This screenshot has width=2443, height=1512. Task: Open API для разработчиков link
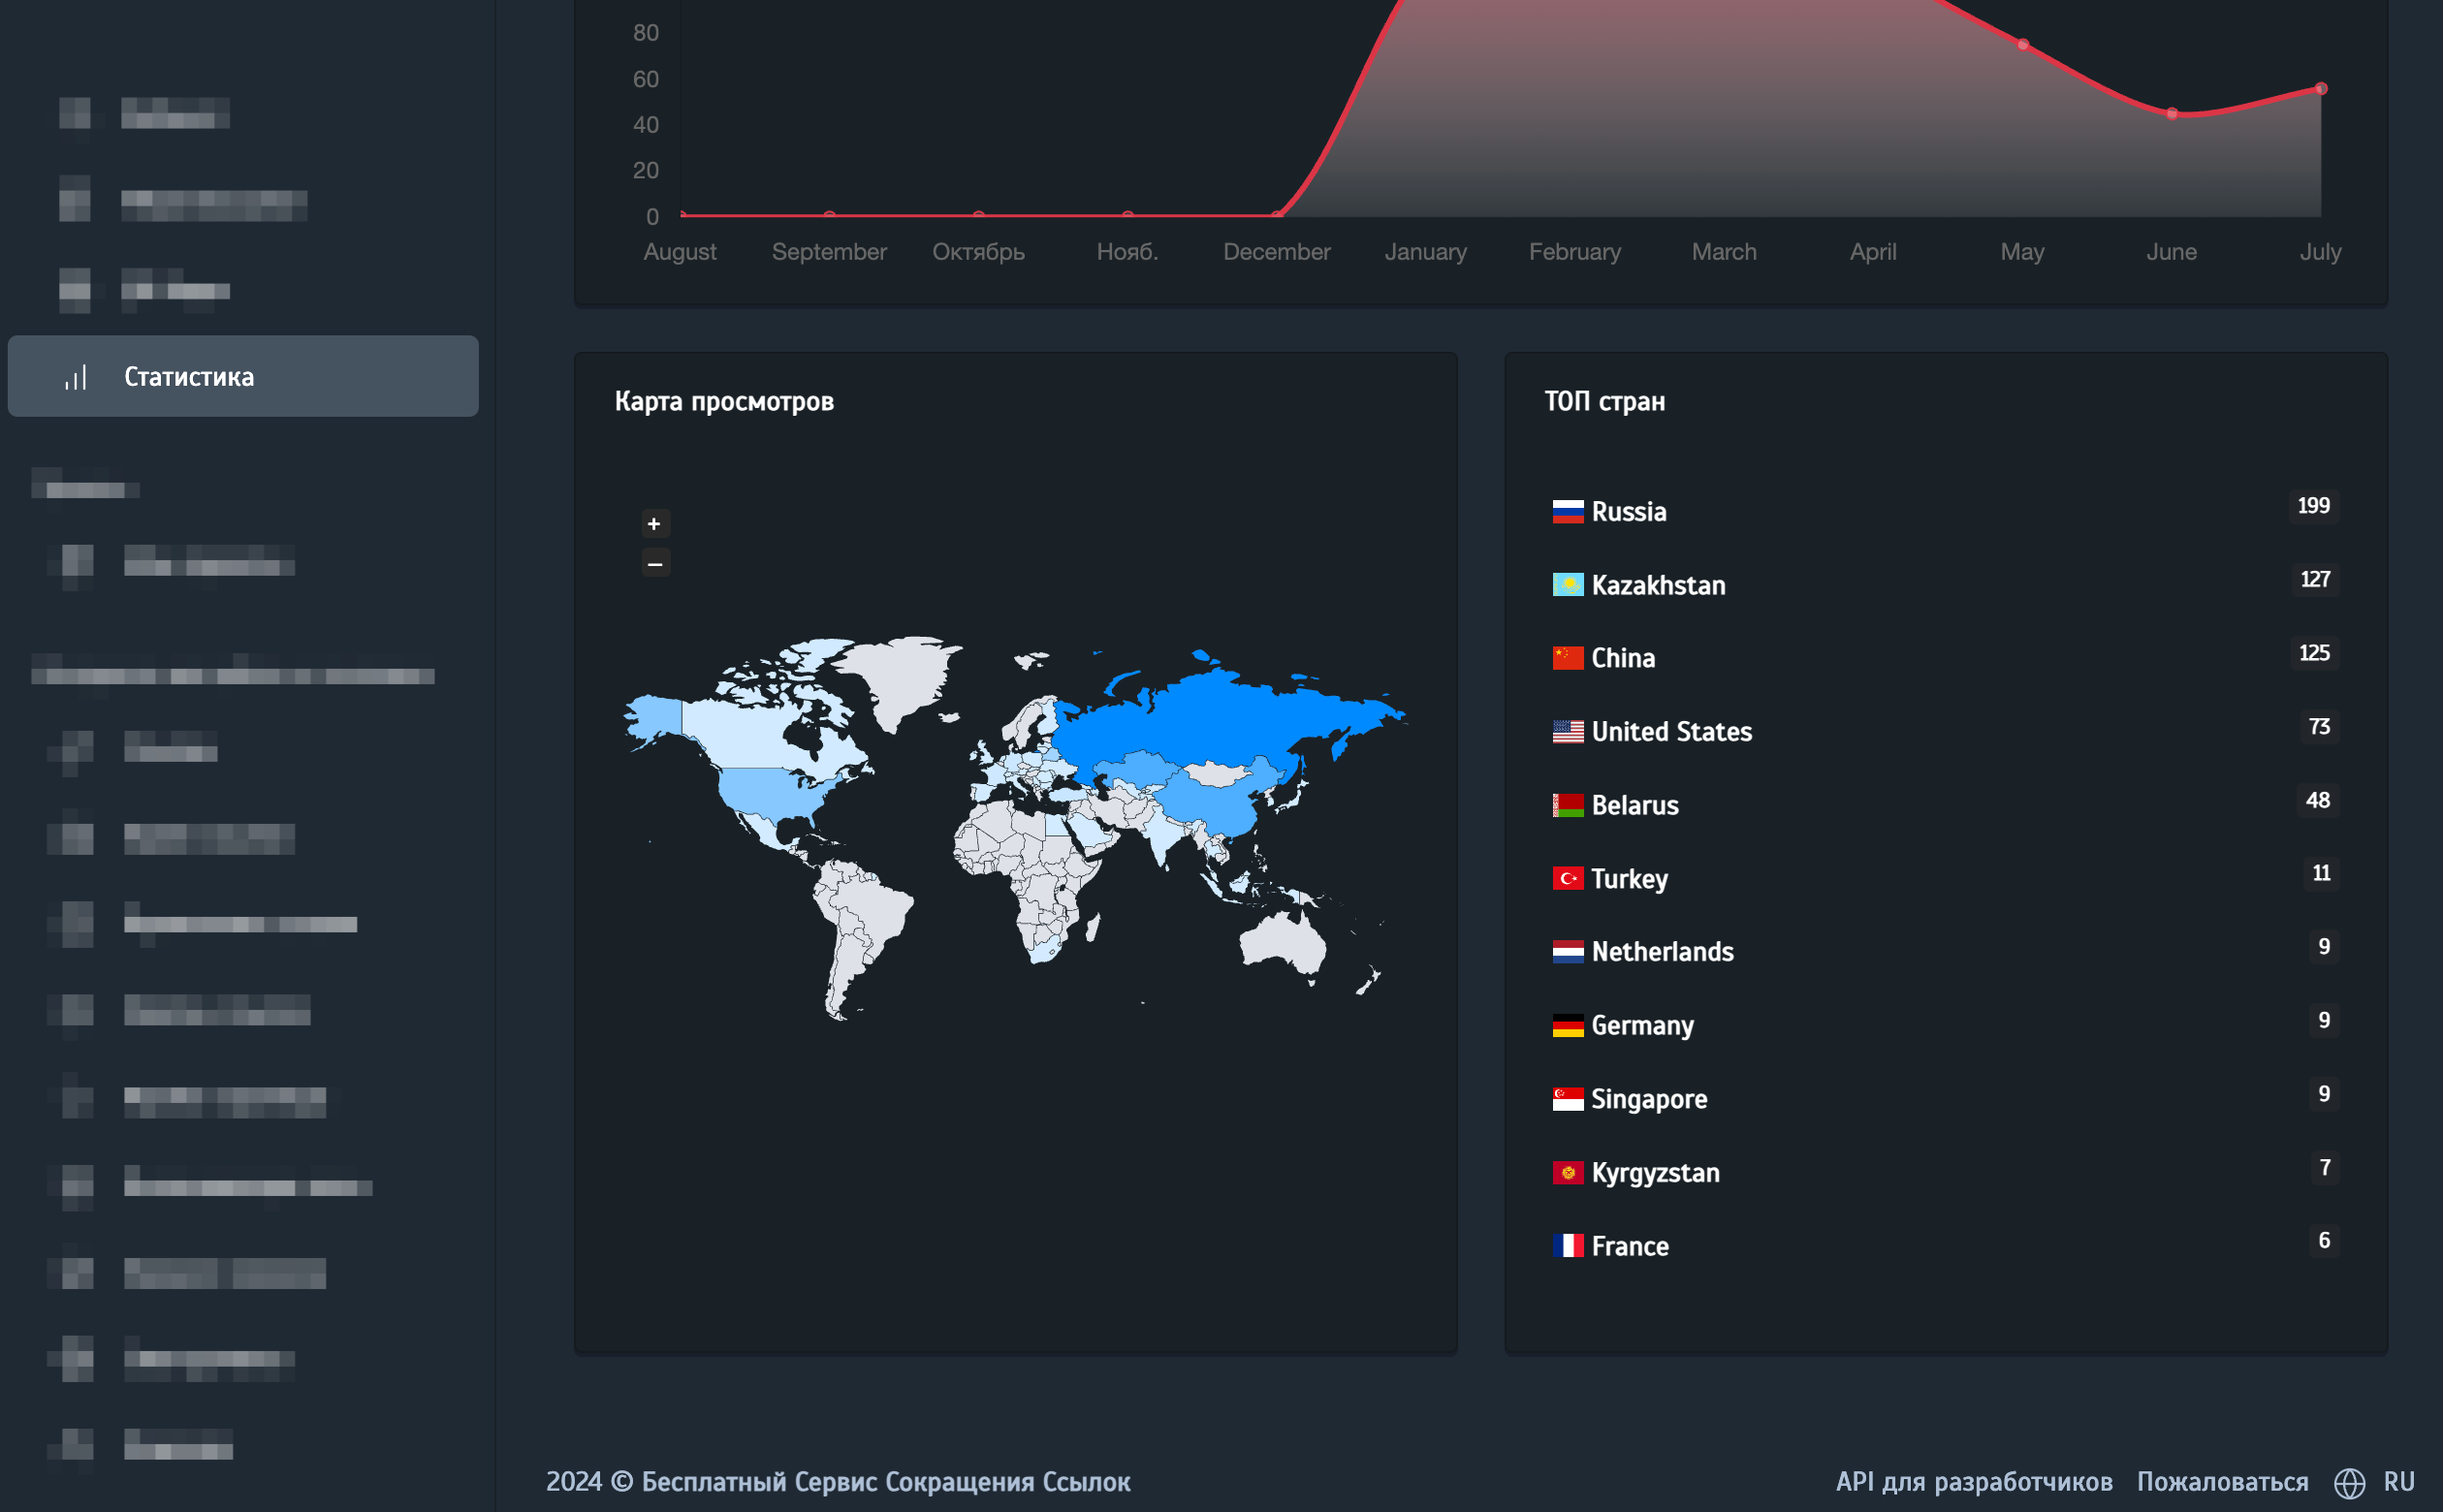(1973, 1481)
